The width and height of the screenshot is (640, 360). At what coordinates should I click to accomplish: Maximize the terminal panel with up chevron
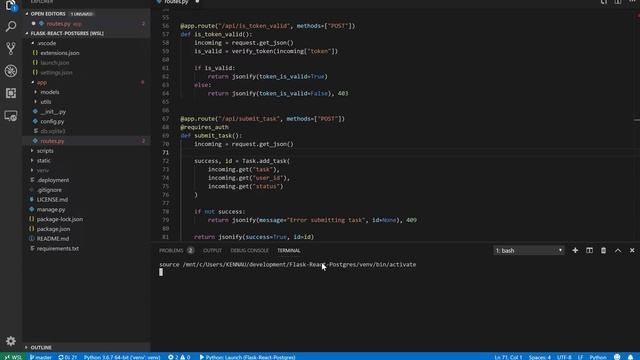(618, 250)
